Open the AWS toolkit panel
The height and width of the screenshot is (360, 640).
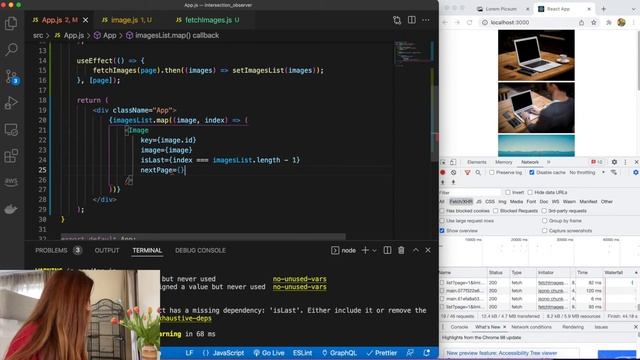[11, 182]
